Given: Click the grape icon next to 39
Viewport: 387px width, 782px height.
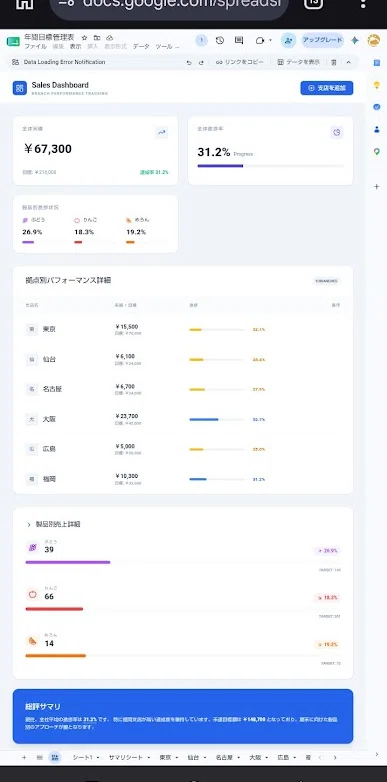Looking at the screenshot, I should [x=32, y=548].
